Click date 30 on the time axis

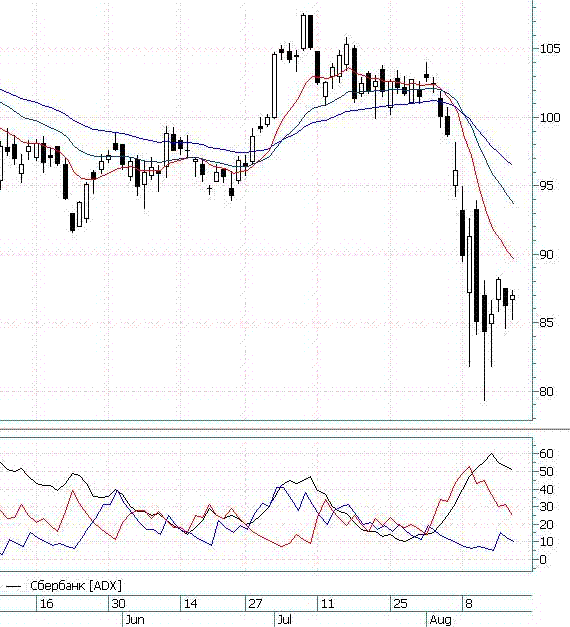point(118,603)
